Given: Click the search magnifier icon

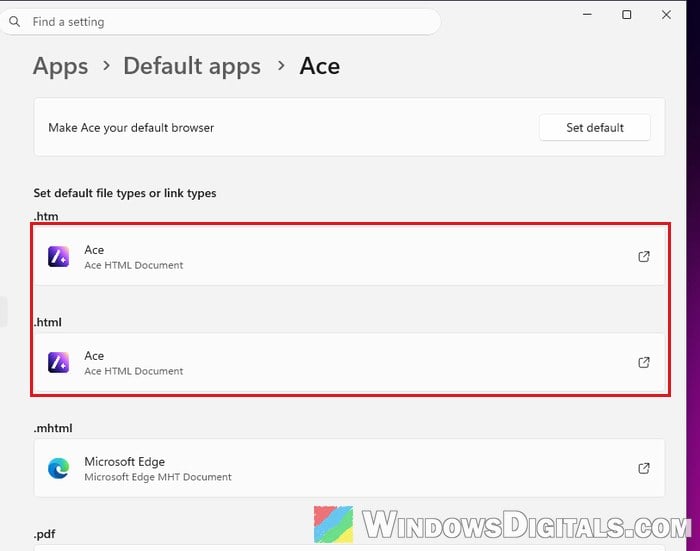Looking at the screenshot, I should (x=14, y=21).
